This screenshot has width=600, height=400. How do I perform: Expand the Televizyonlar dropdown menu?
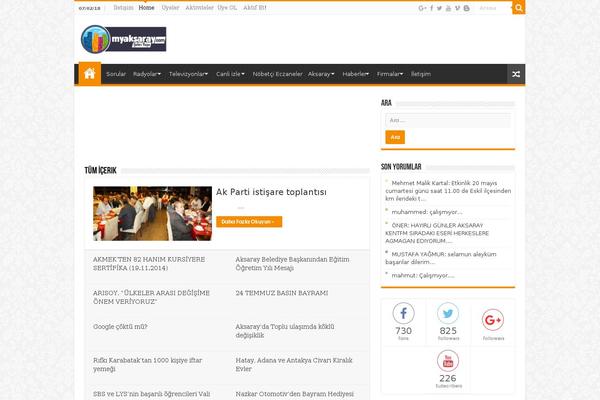[x=188, y=74]
